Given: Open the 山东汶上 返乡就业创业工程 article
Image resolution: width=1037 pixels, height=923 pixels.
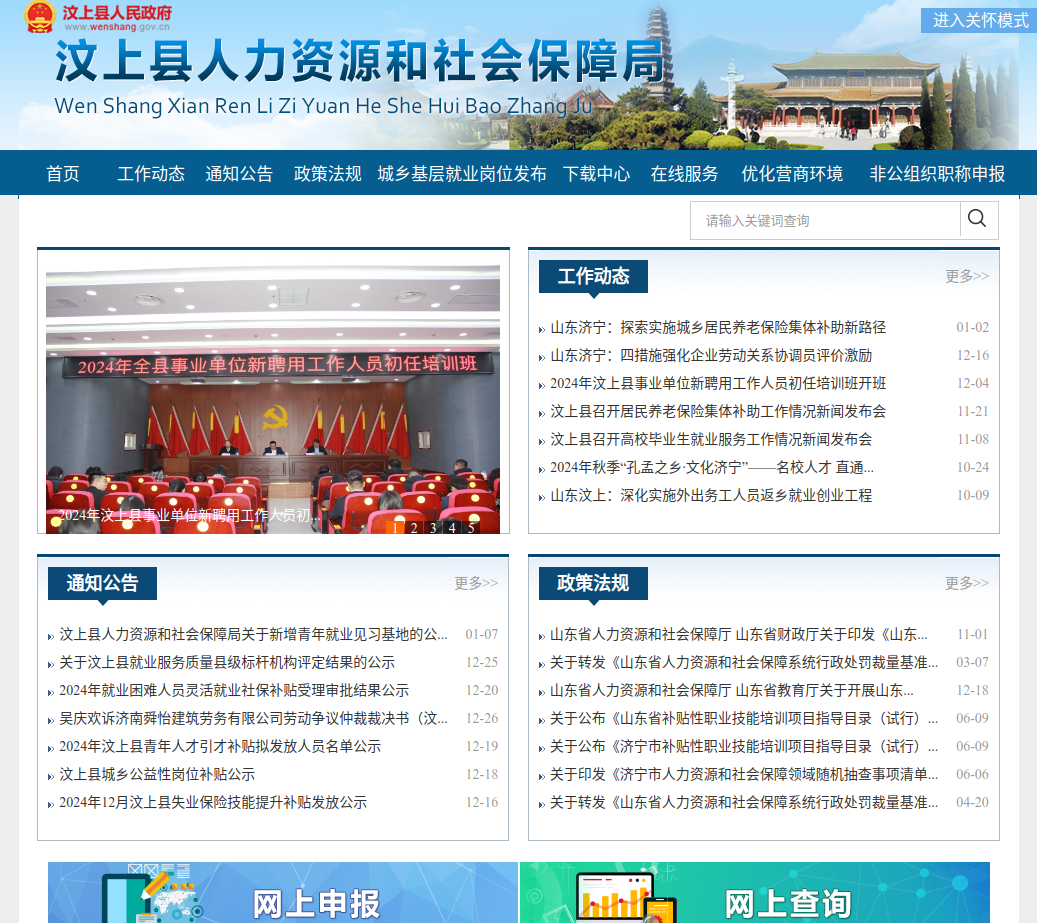Looking at the screenshot, I should 711,495.
